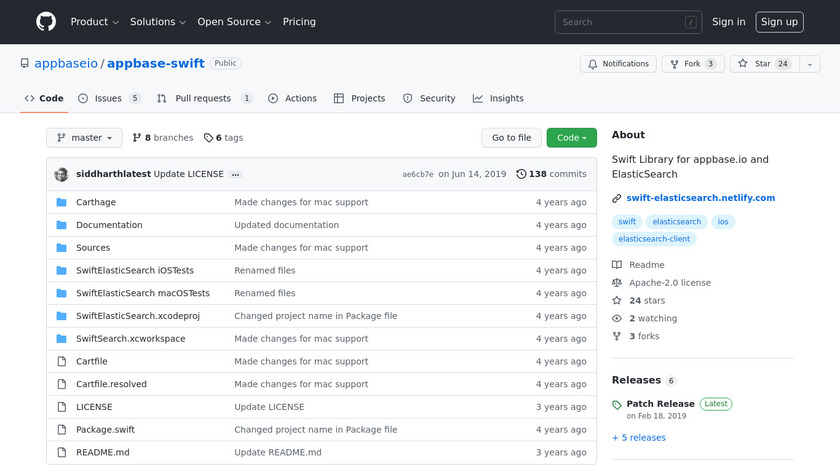The width and height of the screenshot is (840, 472).
Task: Click the commit history clock icon
Action: pyautogui.click(x=521, y=174)
